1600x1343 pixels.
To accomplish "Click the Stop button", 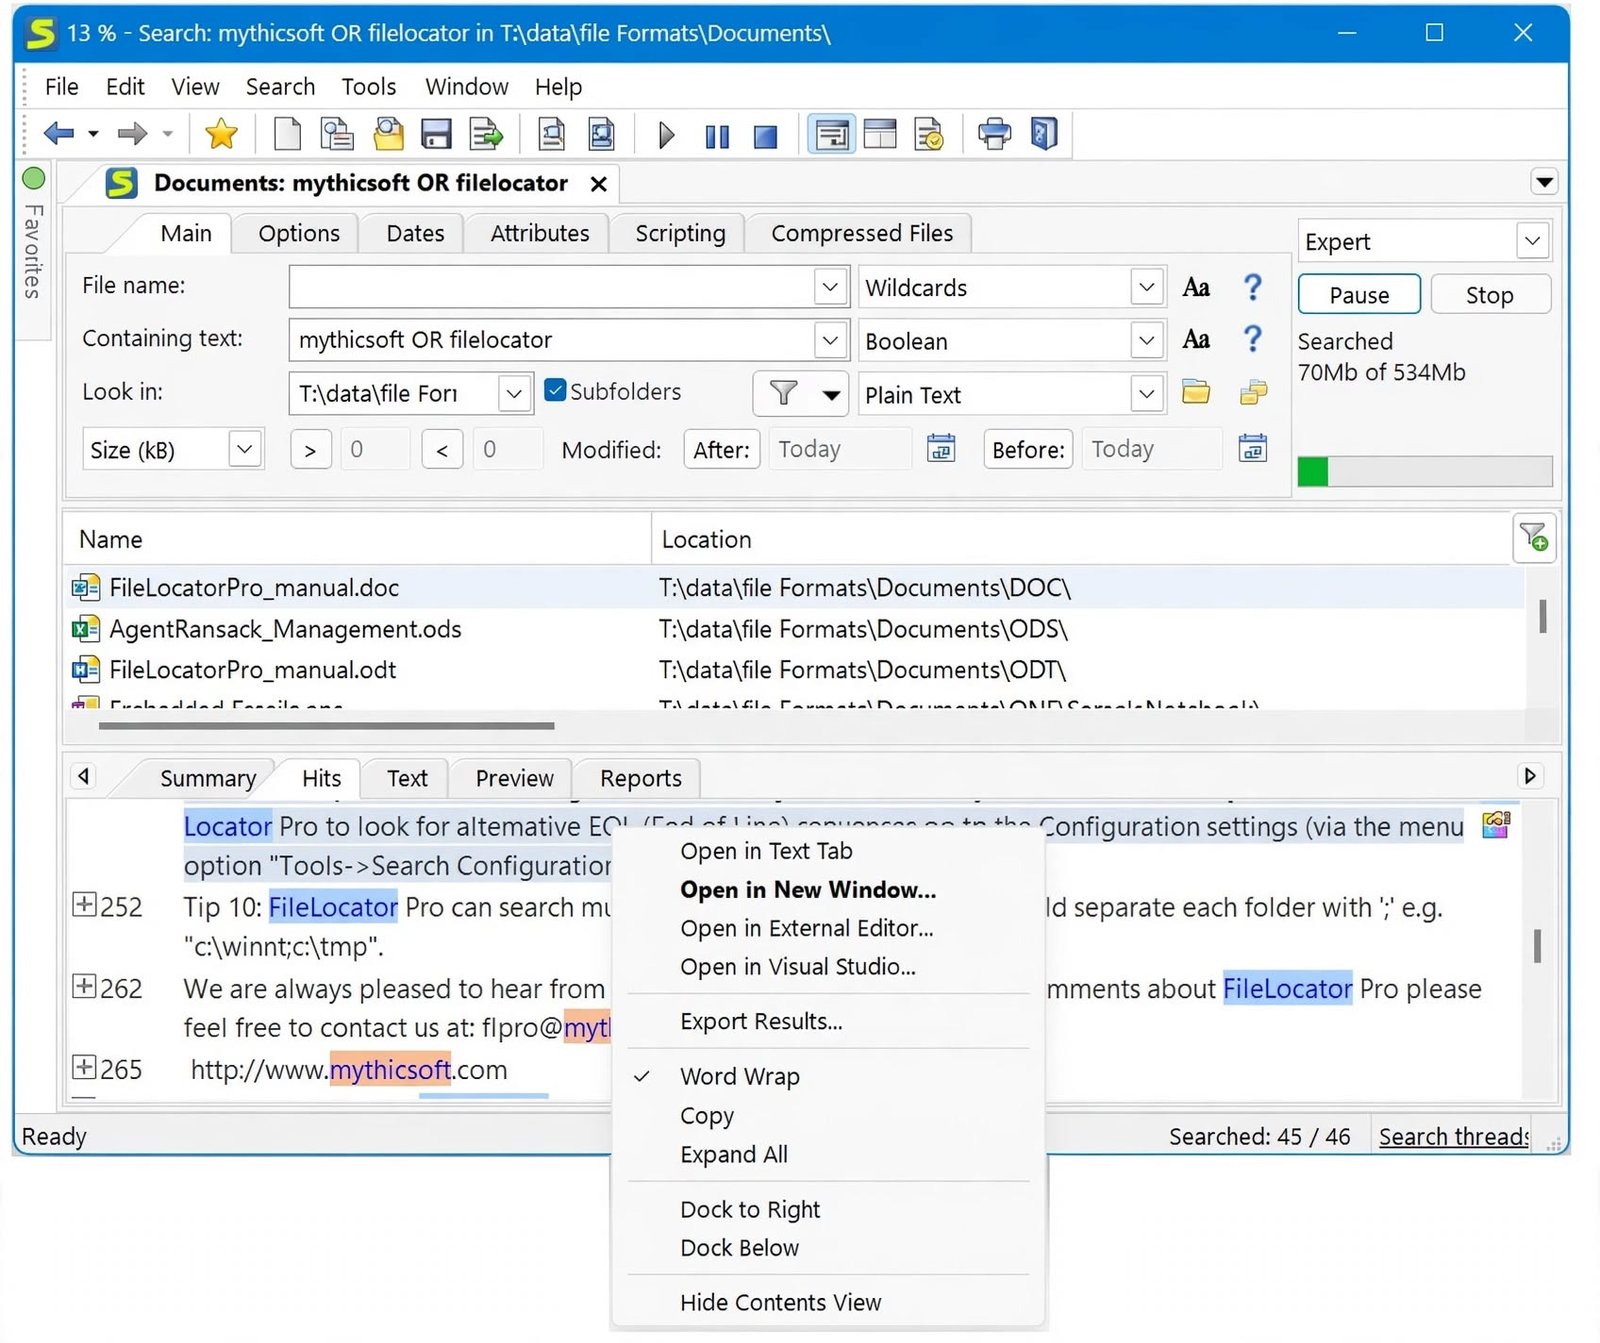I will 1489,295.
